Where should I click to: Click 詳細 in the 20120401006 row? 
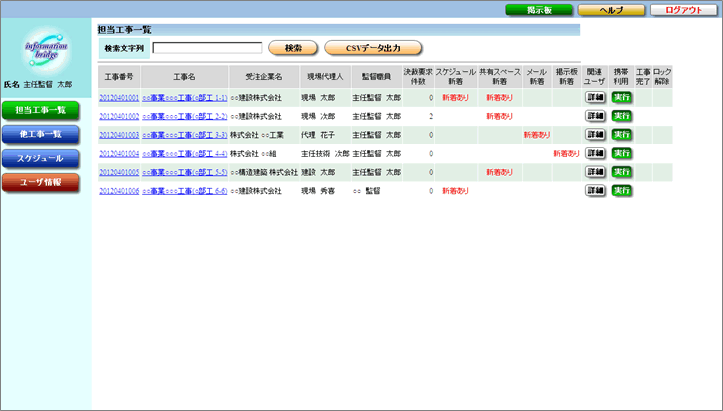pos(595,190)
